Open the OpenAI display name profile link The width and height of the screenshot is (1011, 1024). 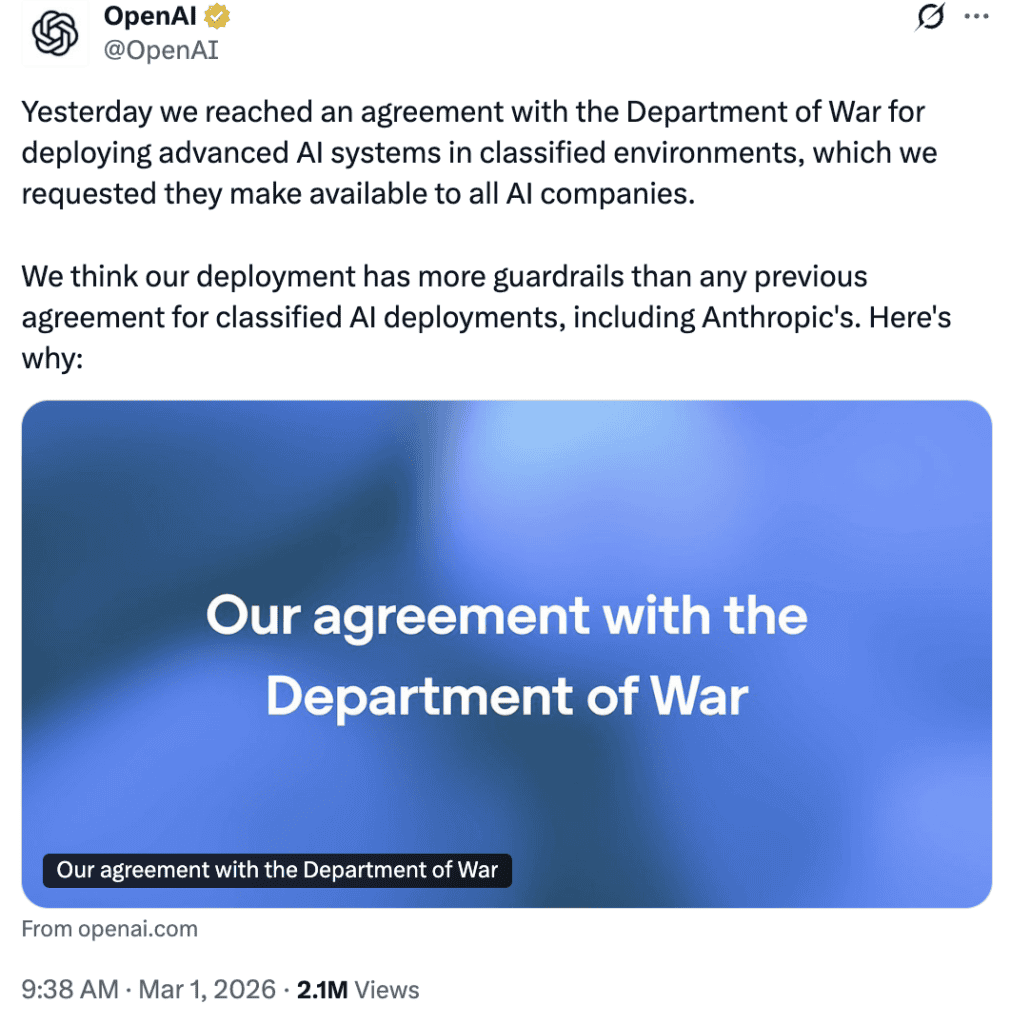pyautogui.click(x=151, y=17)
